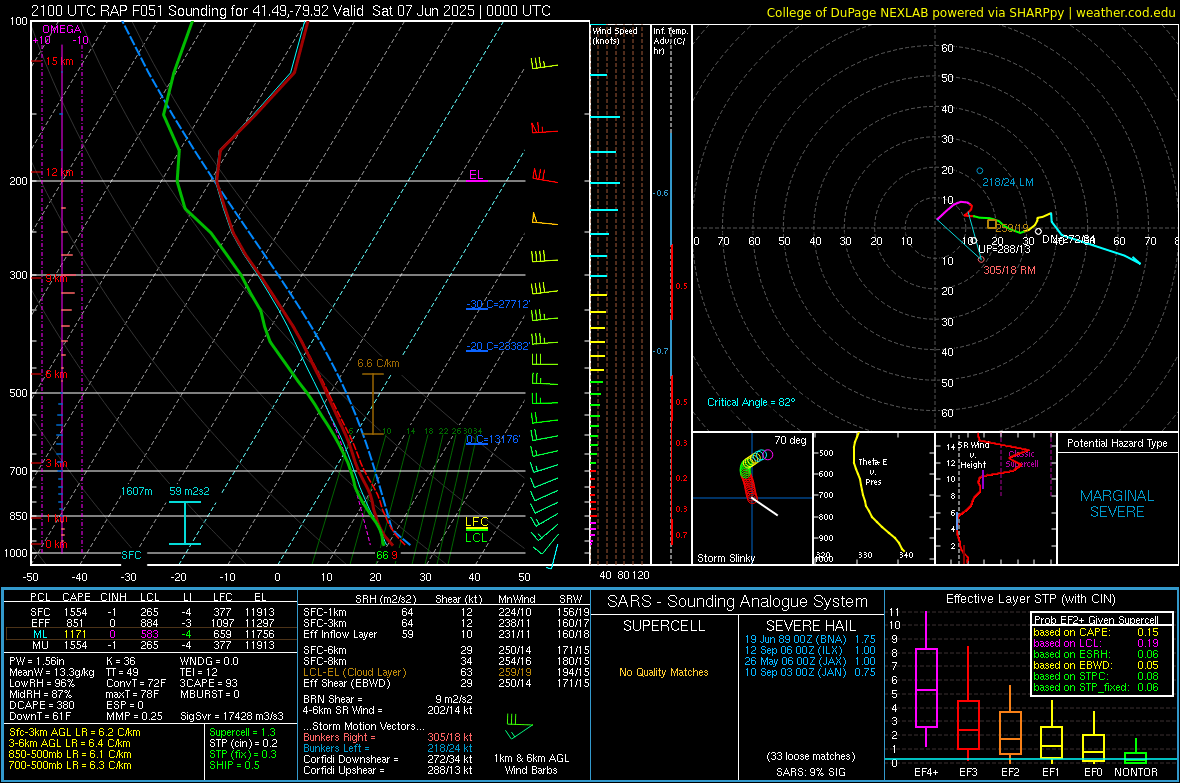The height and width of the screenshot is (783, 1180).
Task: Click the 'UP=288/13' hodograph label
Action: [1004, 249]
